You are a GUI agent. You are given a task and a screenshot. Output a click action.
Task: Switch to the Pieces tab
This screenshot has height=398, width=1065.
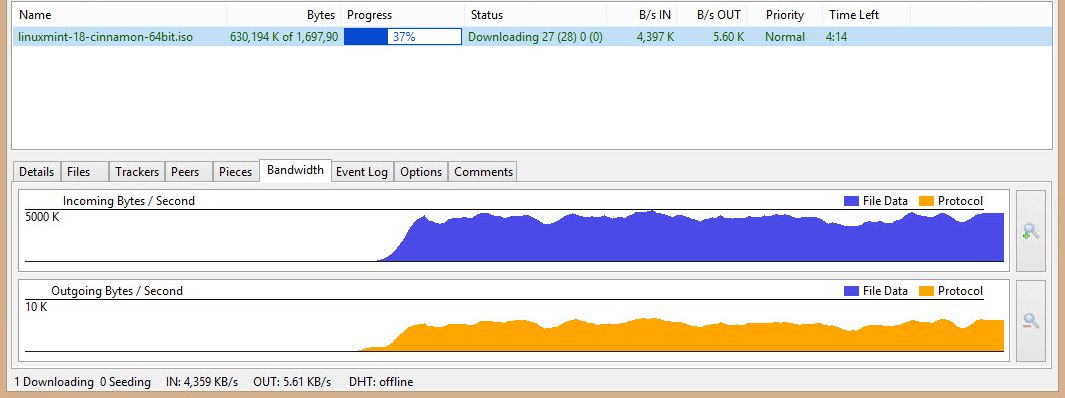coord(236,172)
